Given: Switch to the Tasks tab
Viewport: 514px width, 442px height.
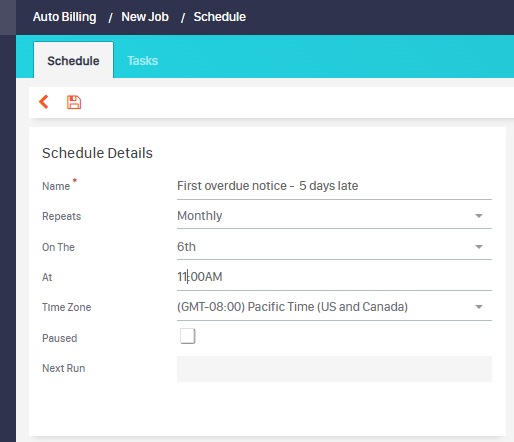Looking at the screenshot, I should click(143, 61).
